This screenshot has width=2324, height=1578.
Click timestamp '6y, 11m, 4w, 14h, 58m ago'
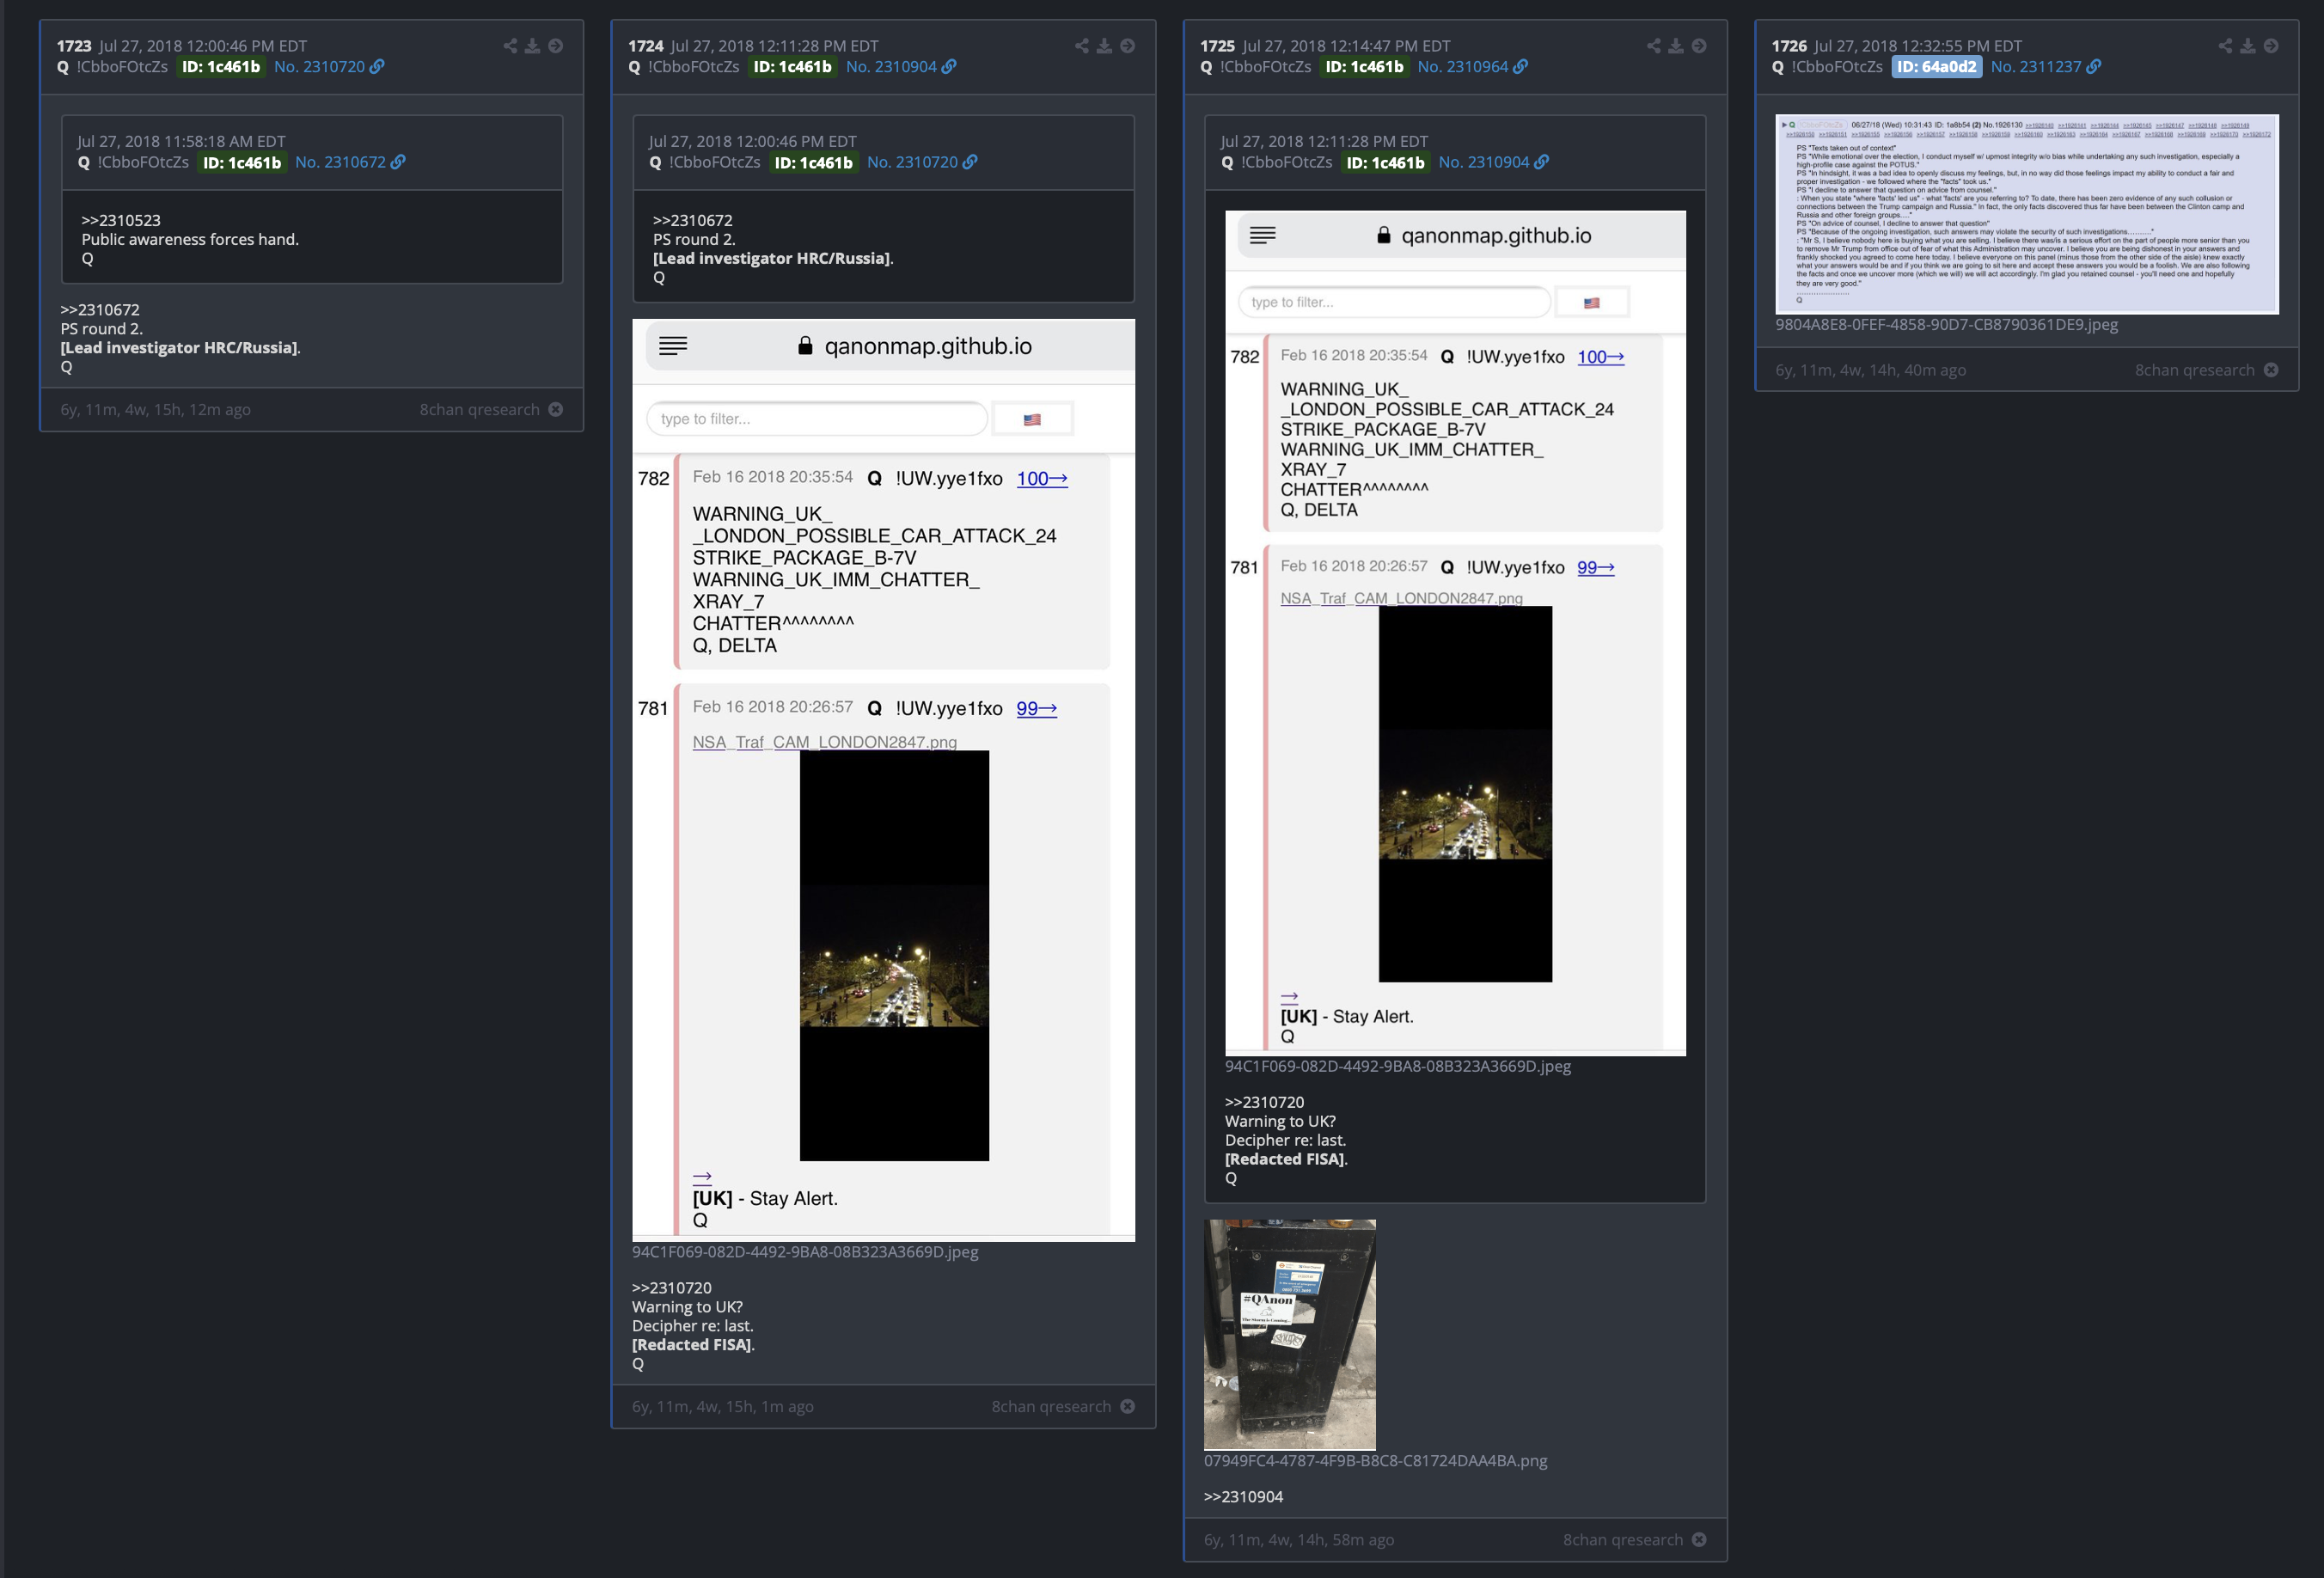click(x=1299, y=1540)
